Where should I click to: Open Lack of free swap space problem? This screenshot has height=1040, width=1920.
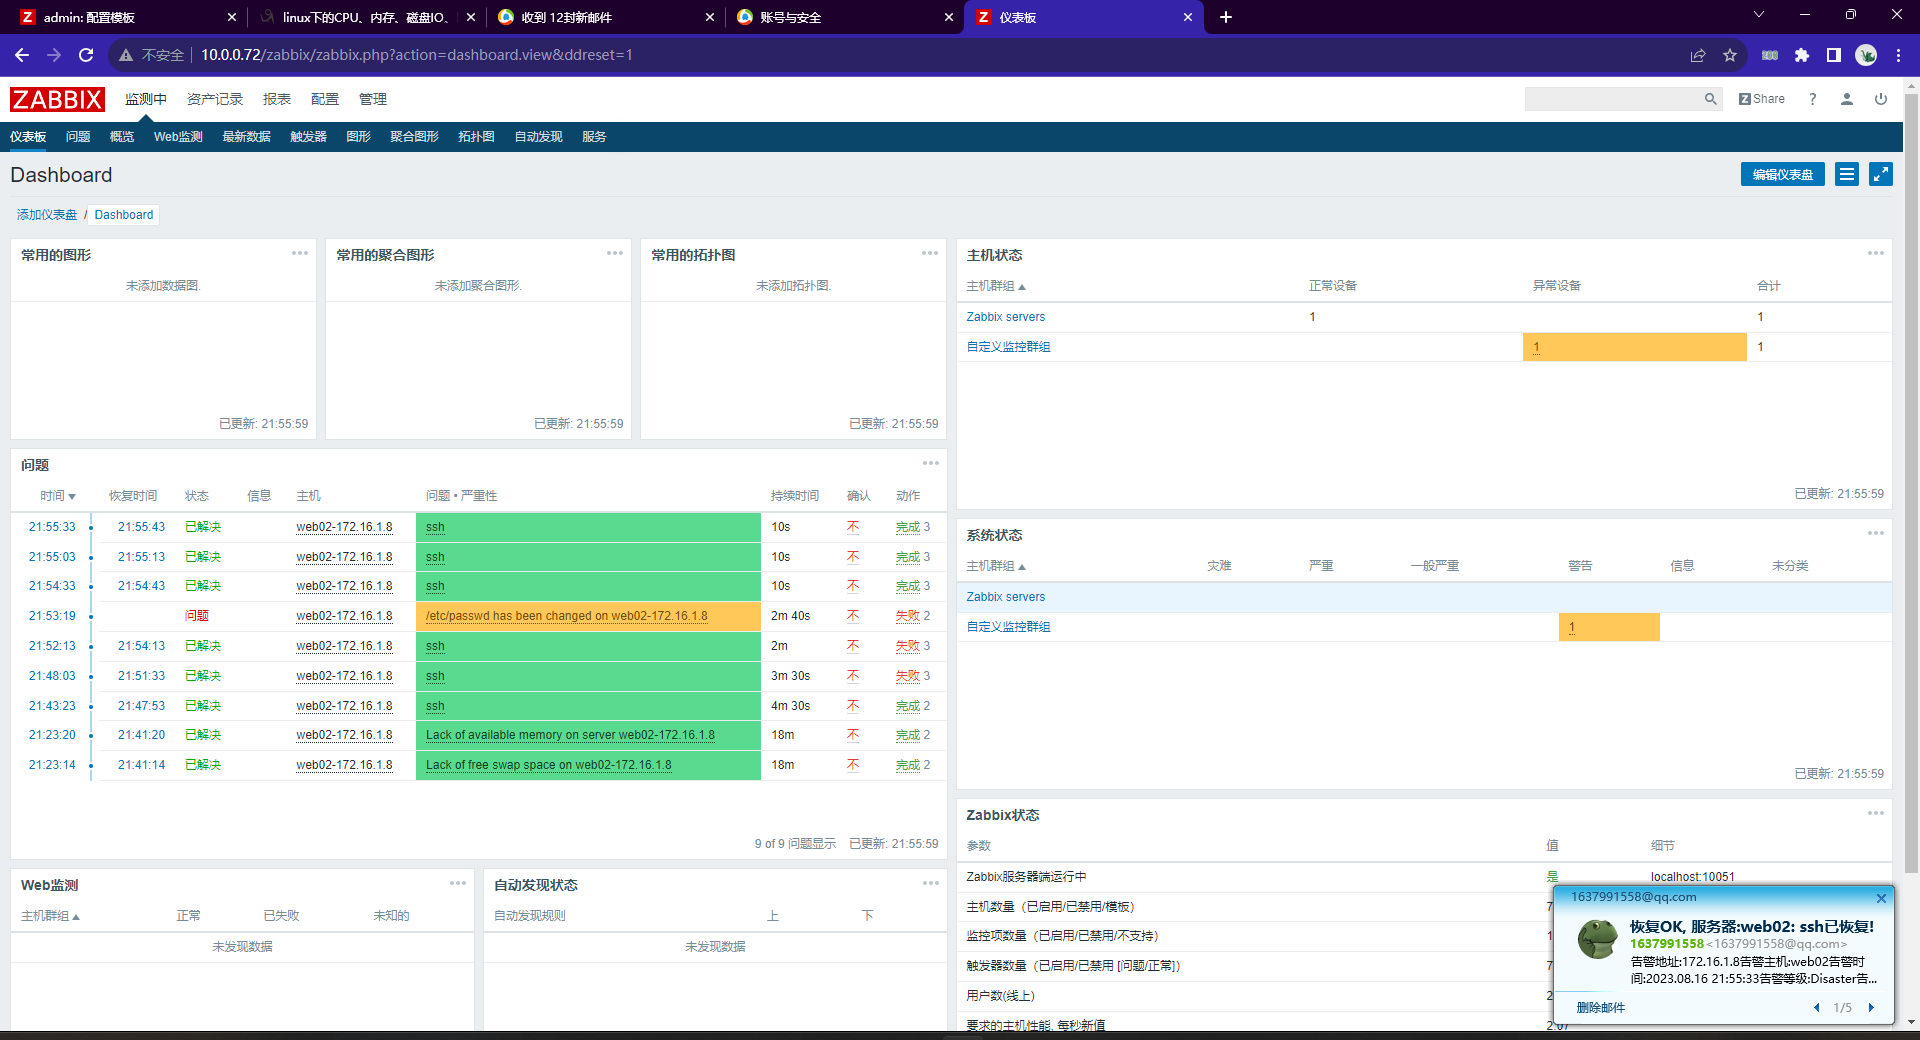tap(548, 765)
